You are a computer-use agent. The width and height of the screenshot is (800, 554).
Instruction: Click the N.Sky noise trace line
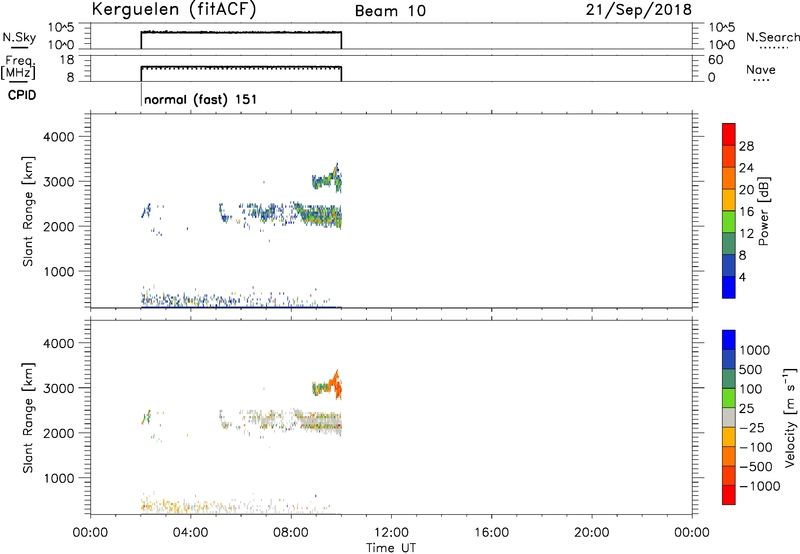[241, 32]
